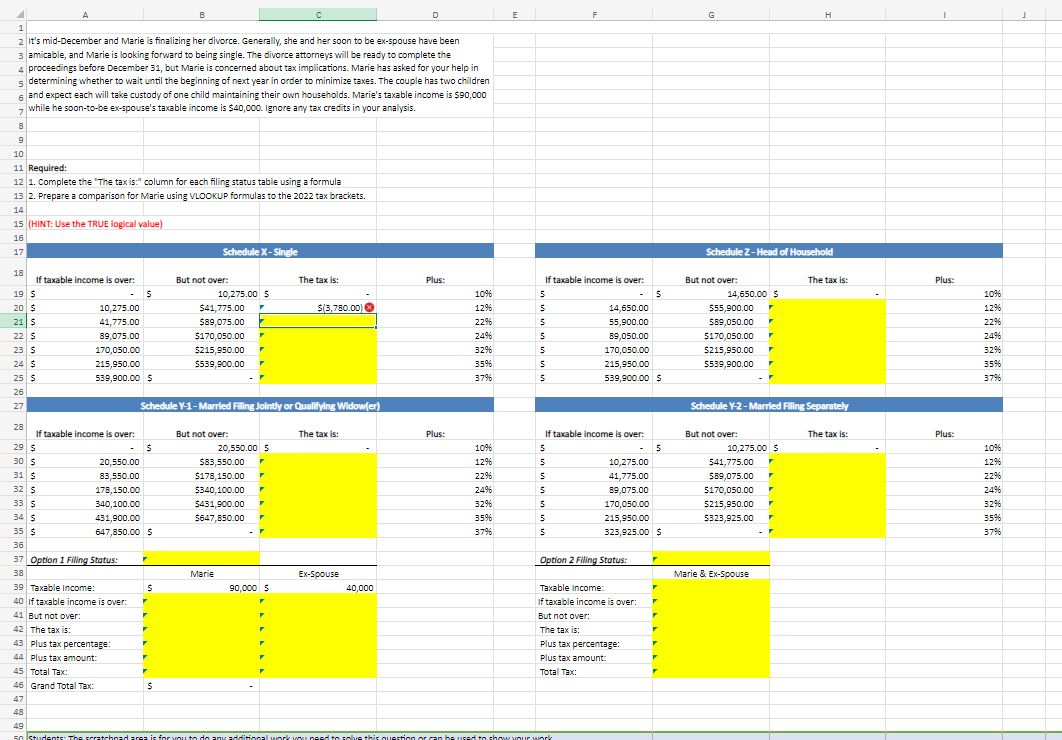The height and width of the screenshot is (740, 1062).
Task: Click cell G34 showing $323,925.00
Action: tap(711, 518)
